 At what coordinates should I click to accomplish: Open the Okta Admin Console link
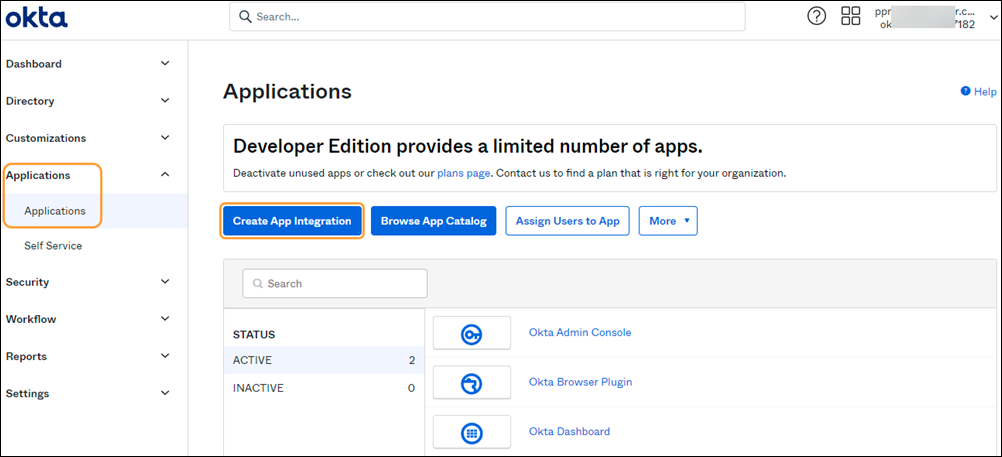click(x=580, y=332)
